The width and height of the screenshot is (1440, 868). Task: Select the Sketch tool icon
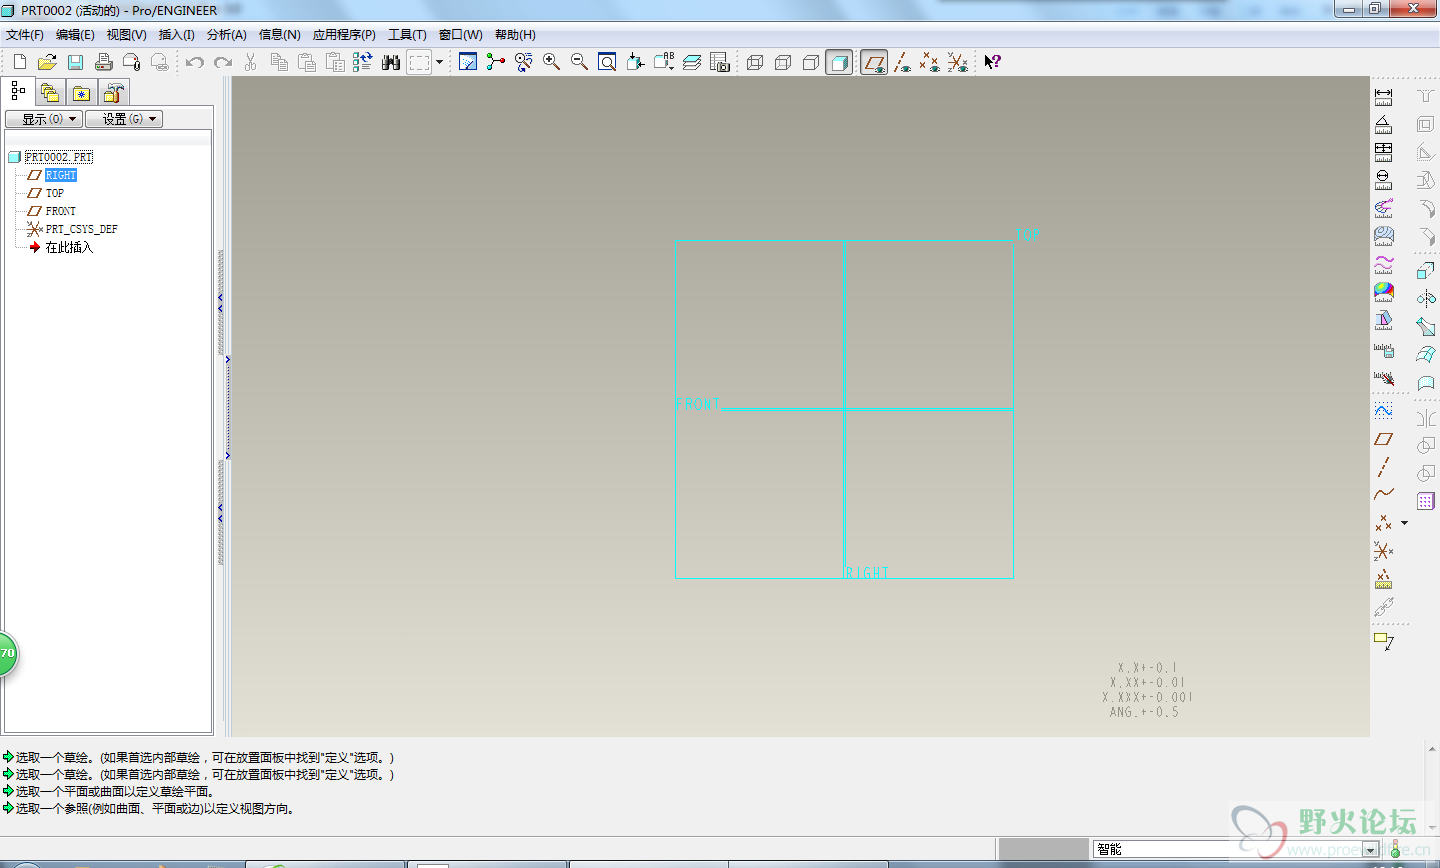(1383, 411)
